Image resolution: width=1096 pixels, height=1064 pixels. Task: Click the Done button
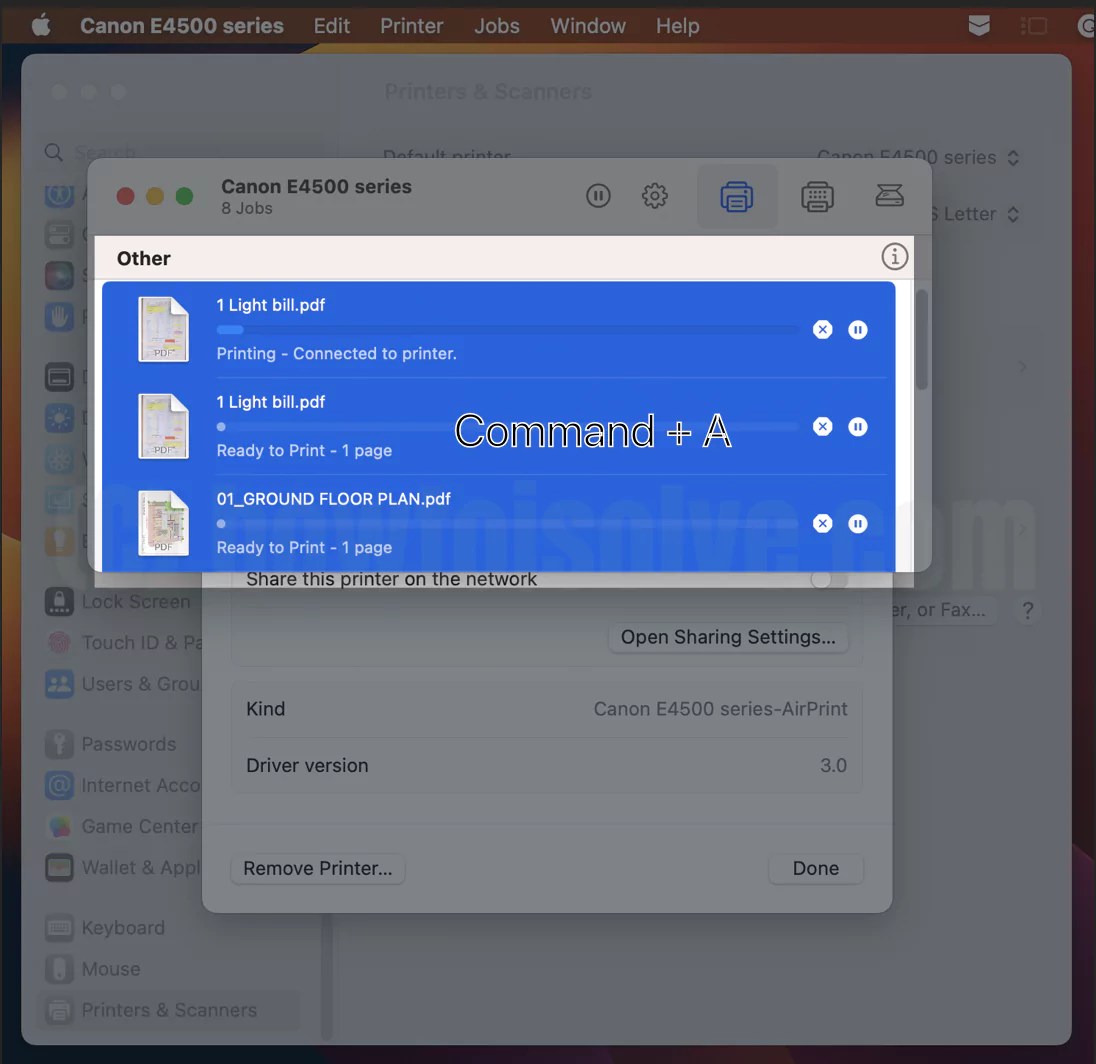click(x=816, y=868)
